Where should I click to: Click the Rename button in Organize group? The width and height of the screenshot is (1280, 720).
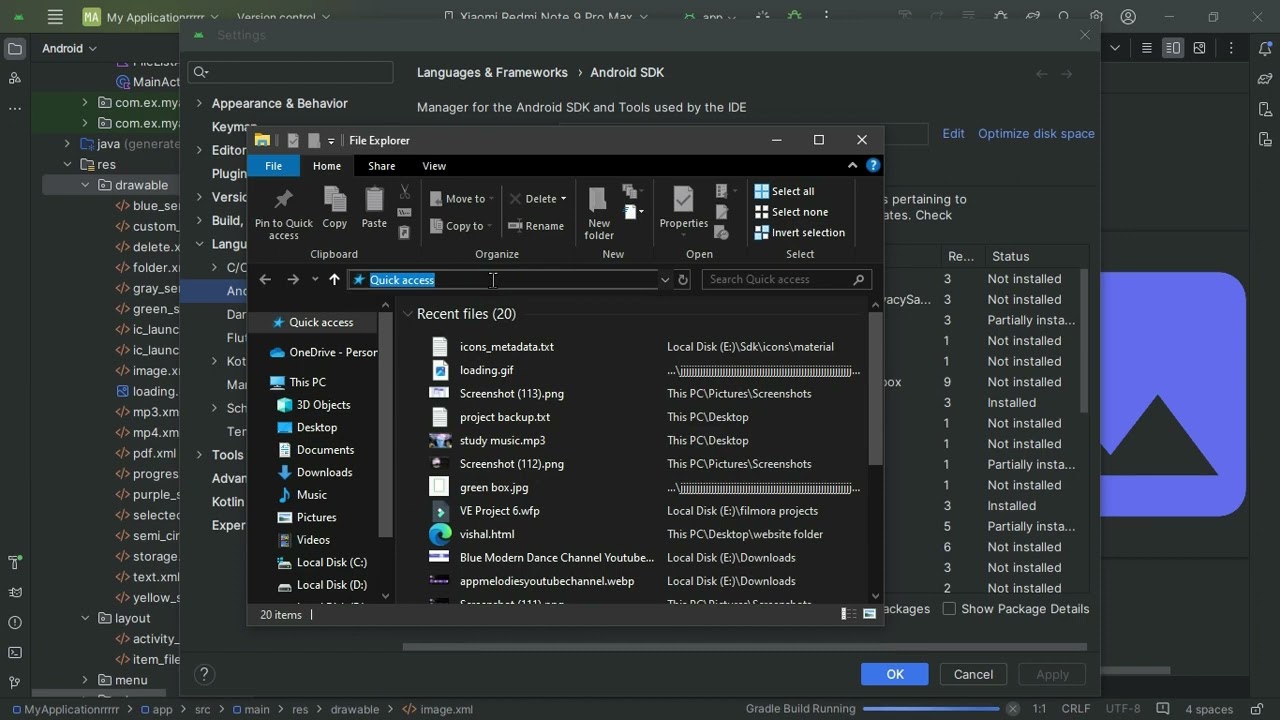pyautogui.click(x=536, y=226)
